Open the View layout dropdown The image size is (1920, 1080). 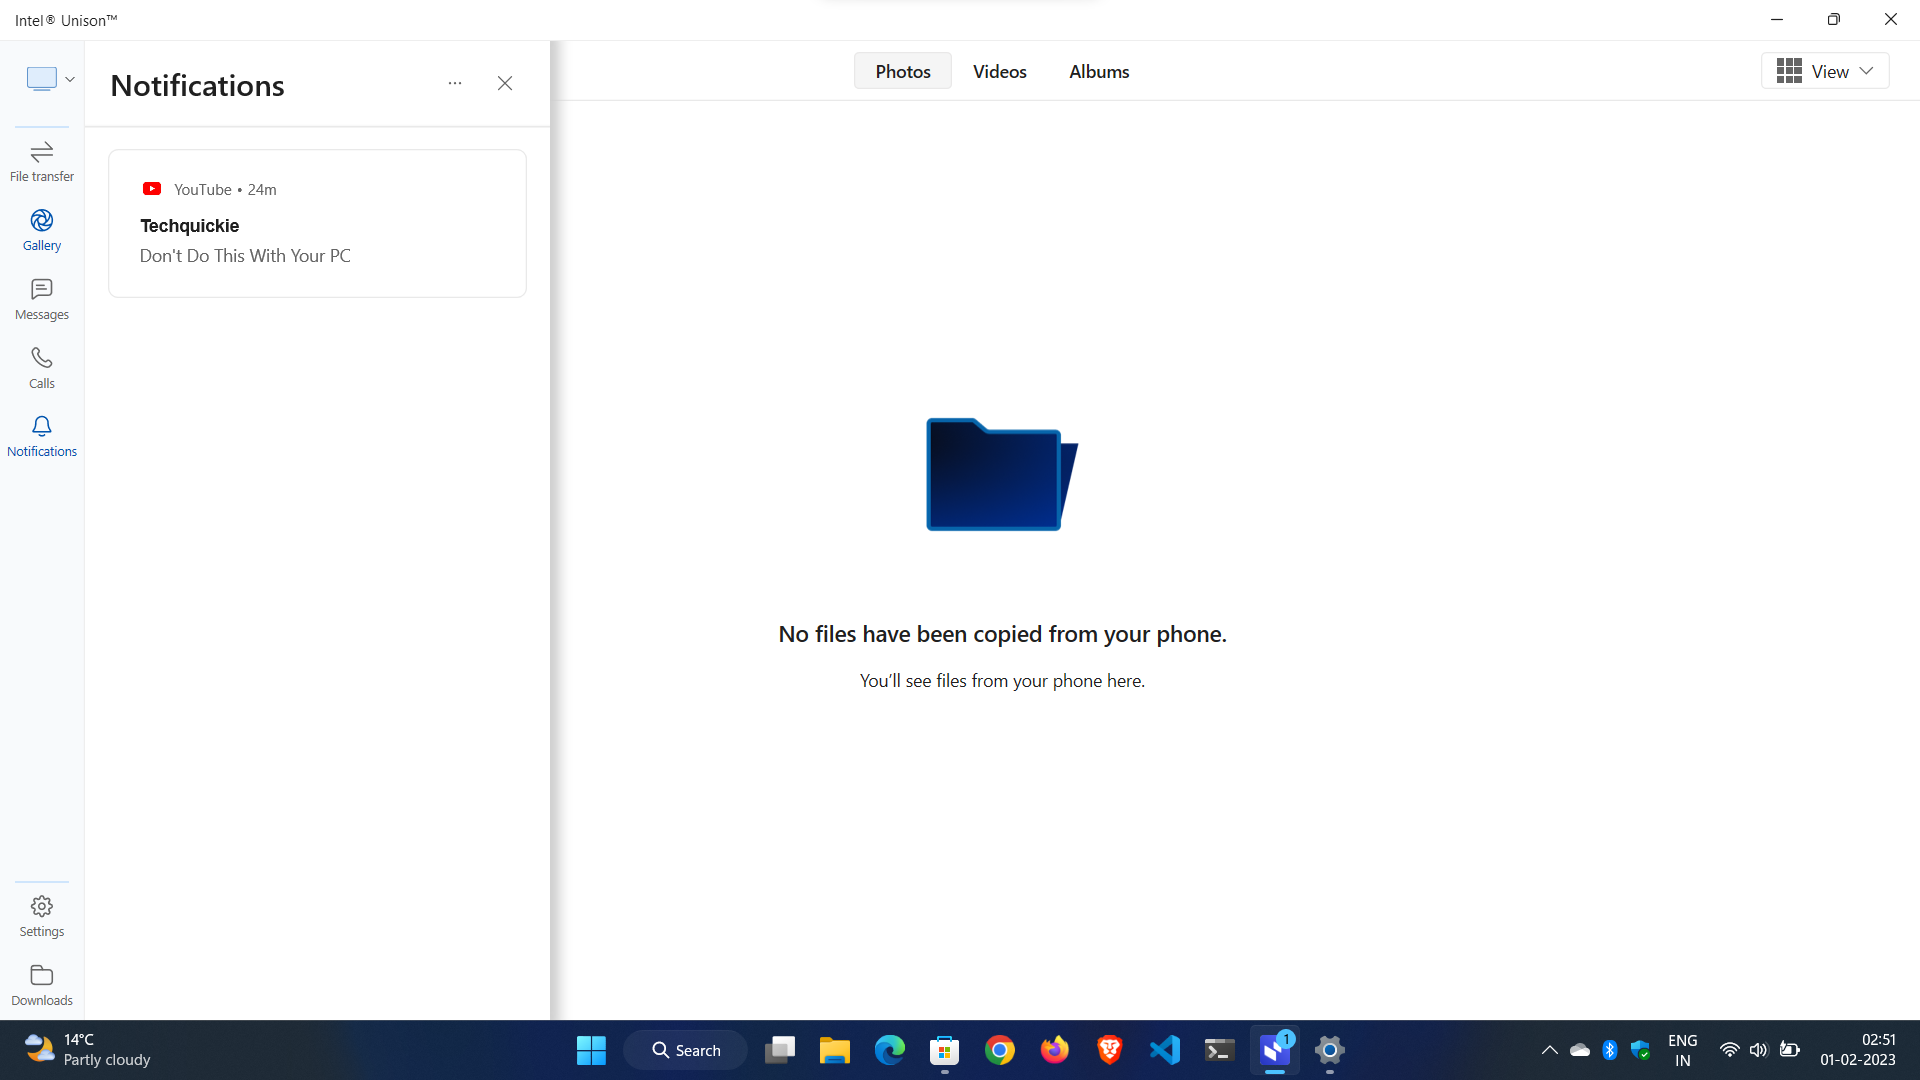(x=1824, y=71)
